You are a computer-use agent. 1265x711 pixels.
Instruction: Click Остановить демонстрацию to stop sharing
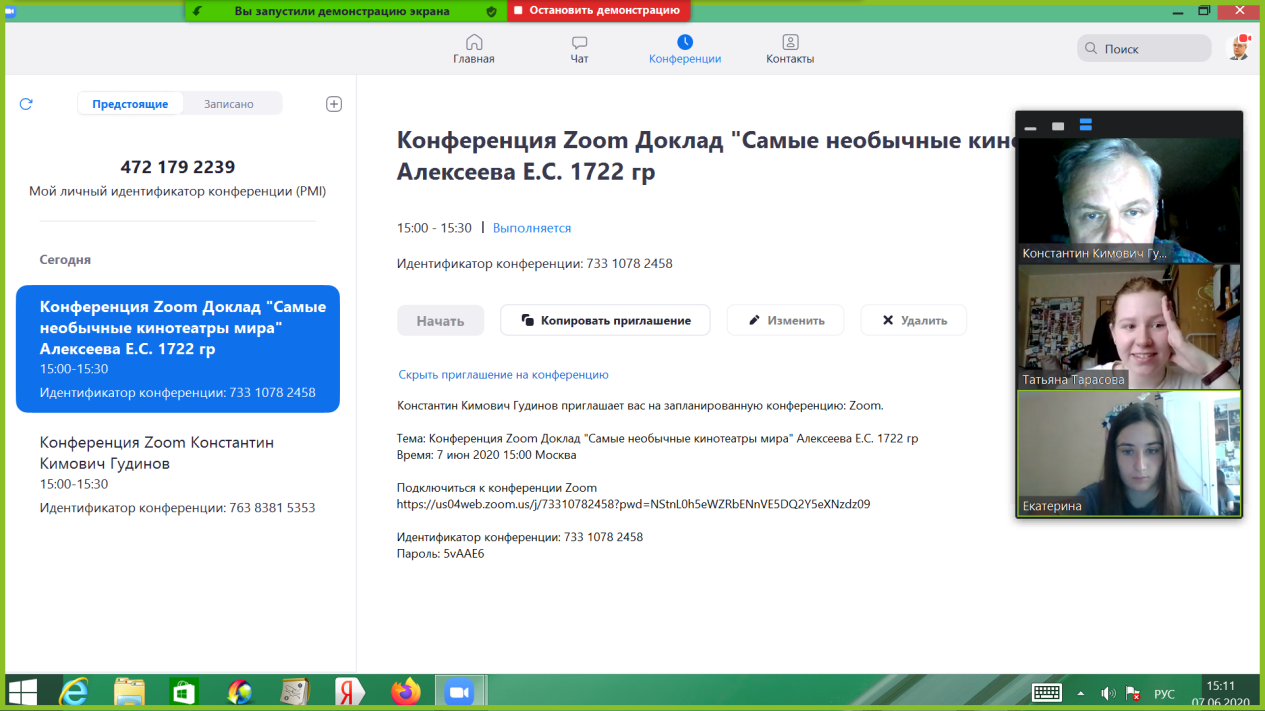(x=598, y=11)
